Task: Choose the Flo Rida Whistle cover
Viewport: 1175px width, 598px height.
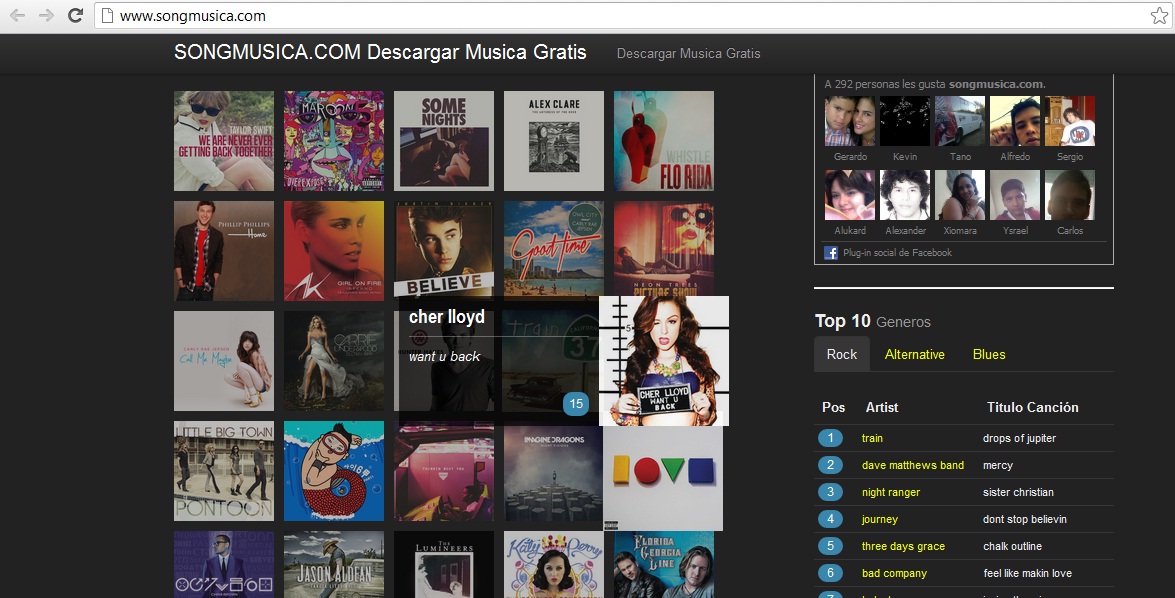Action: point(664,141)
